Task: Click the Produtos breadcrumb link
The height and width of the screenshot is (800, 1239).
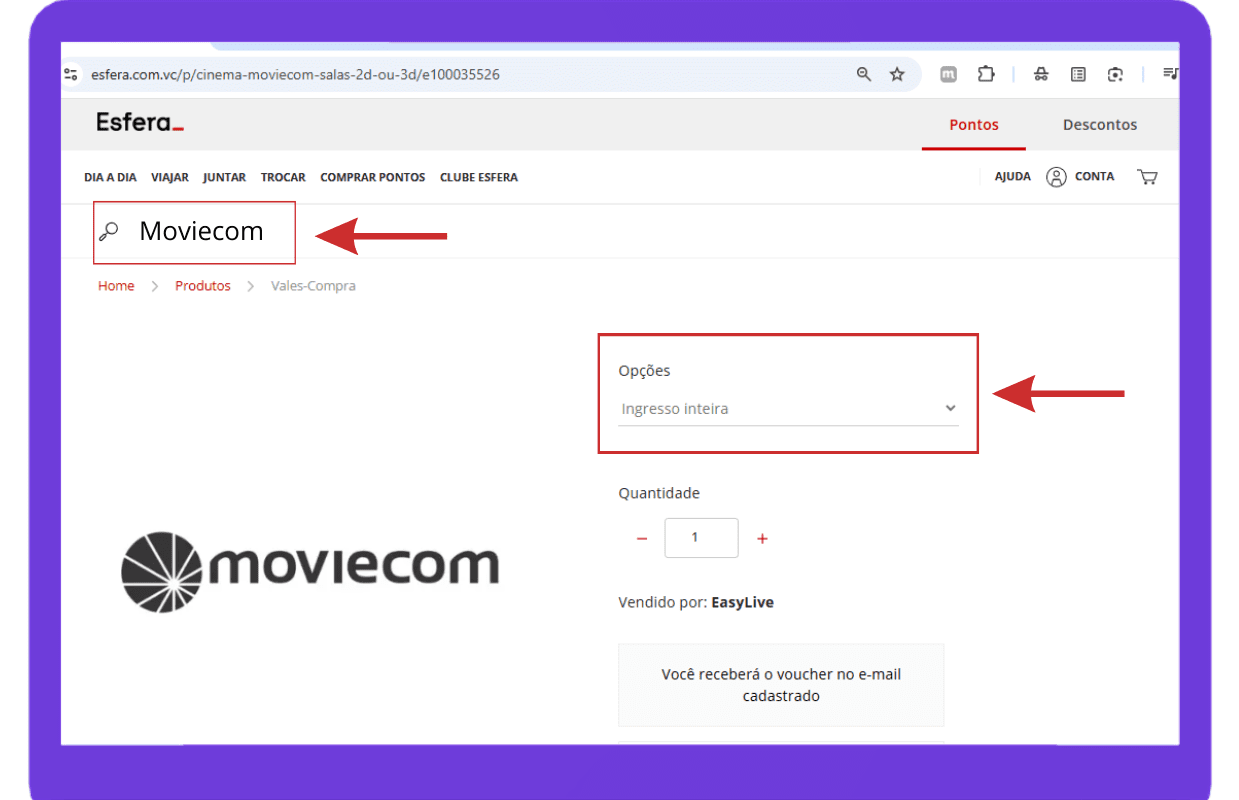Action: pyautogui.click(x=203, y=286)
